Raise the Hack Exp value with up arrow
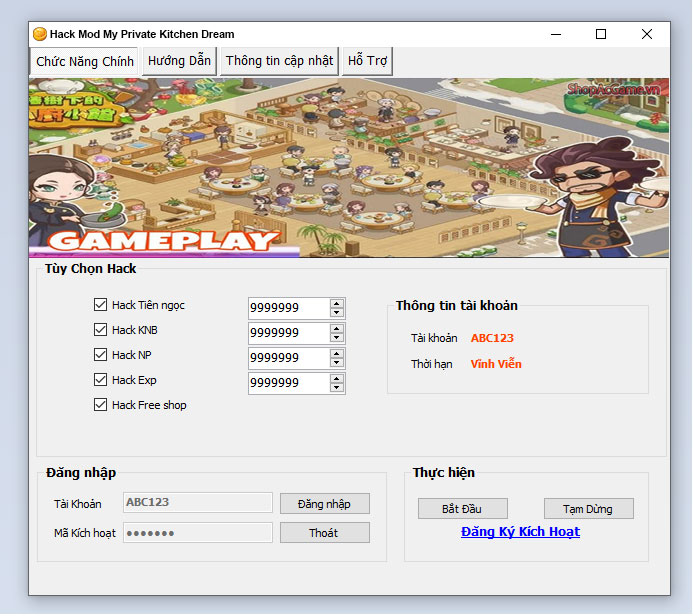693x616 pixels. (x=337, y=379)
